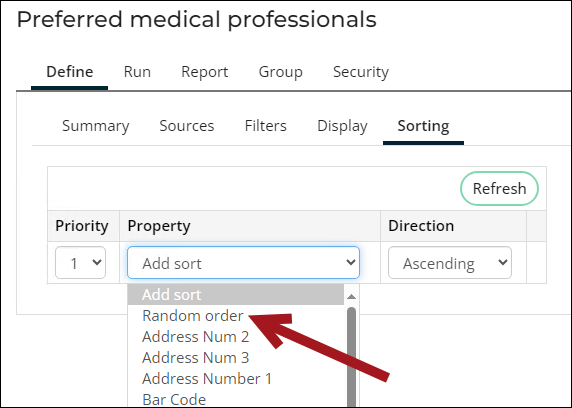Select the Security tab
The image size is (572, 408).
[x=361, y=72]
